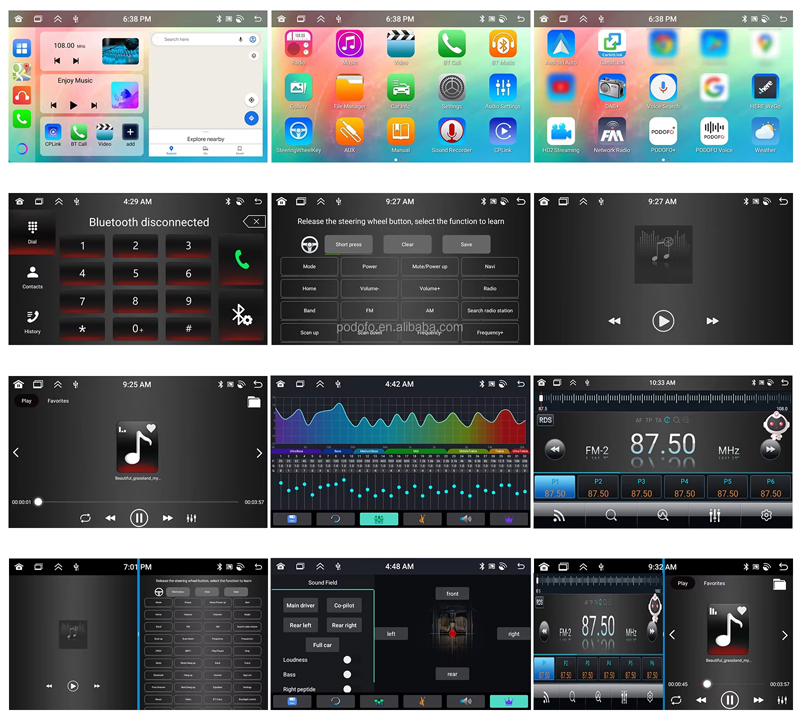The height and width of the screenshot is (728, 800).
Task: Expand the Explore nearby panel
Action: (205, 139)
